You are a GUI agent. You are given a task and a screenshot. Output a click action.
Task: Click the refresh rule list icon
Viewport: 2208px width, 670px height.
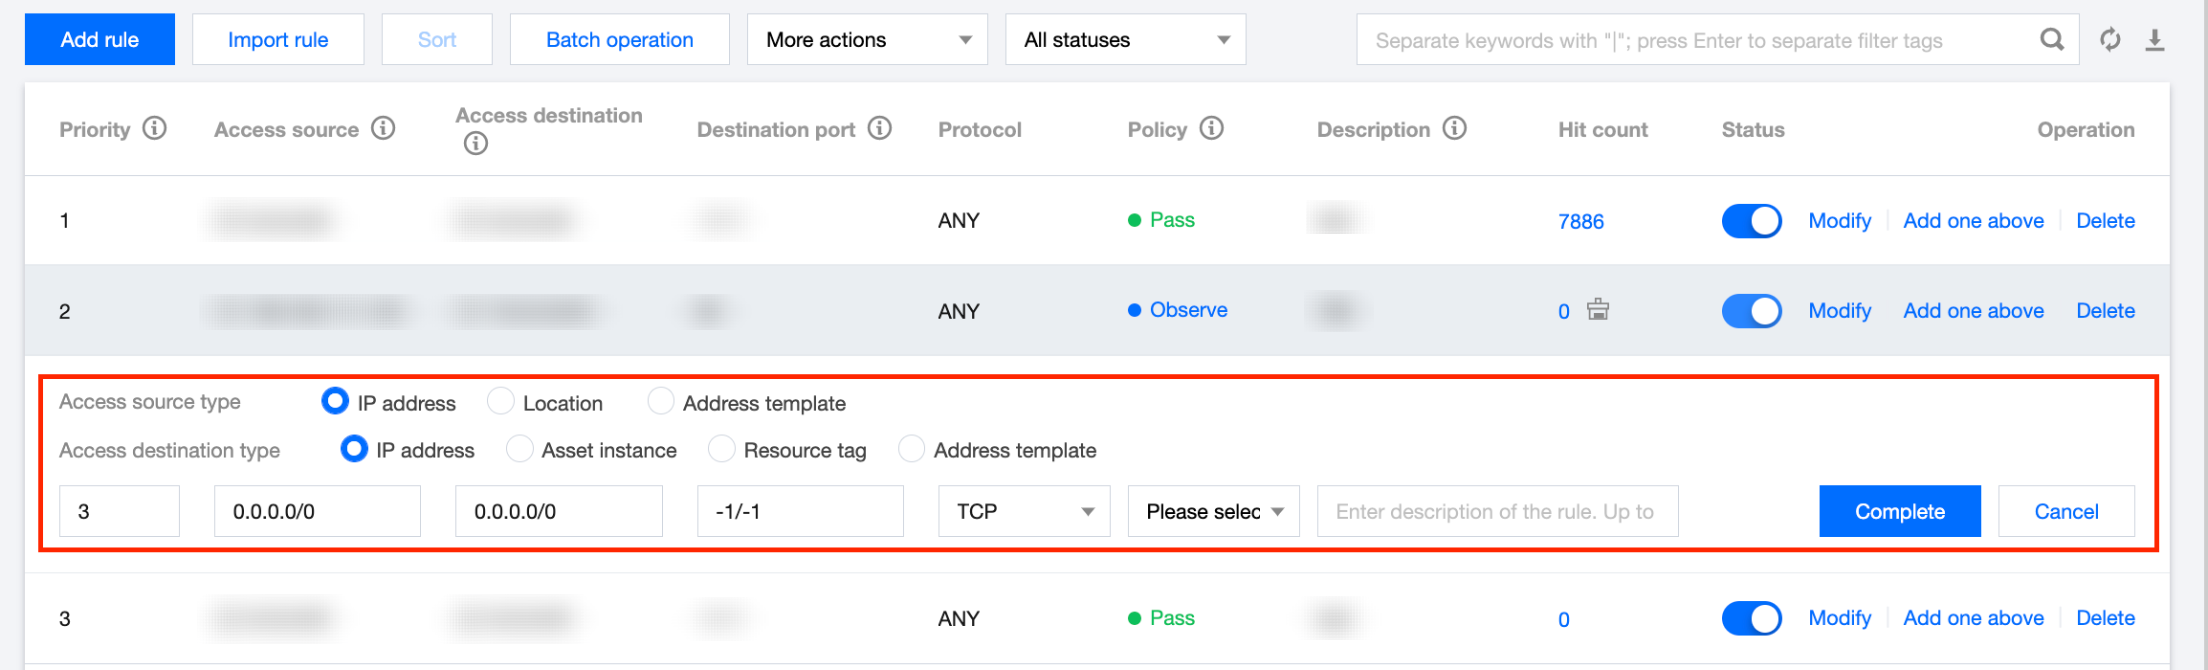(x=2110, y=40)
